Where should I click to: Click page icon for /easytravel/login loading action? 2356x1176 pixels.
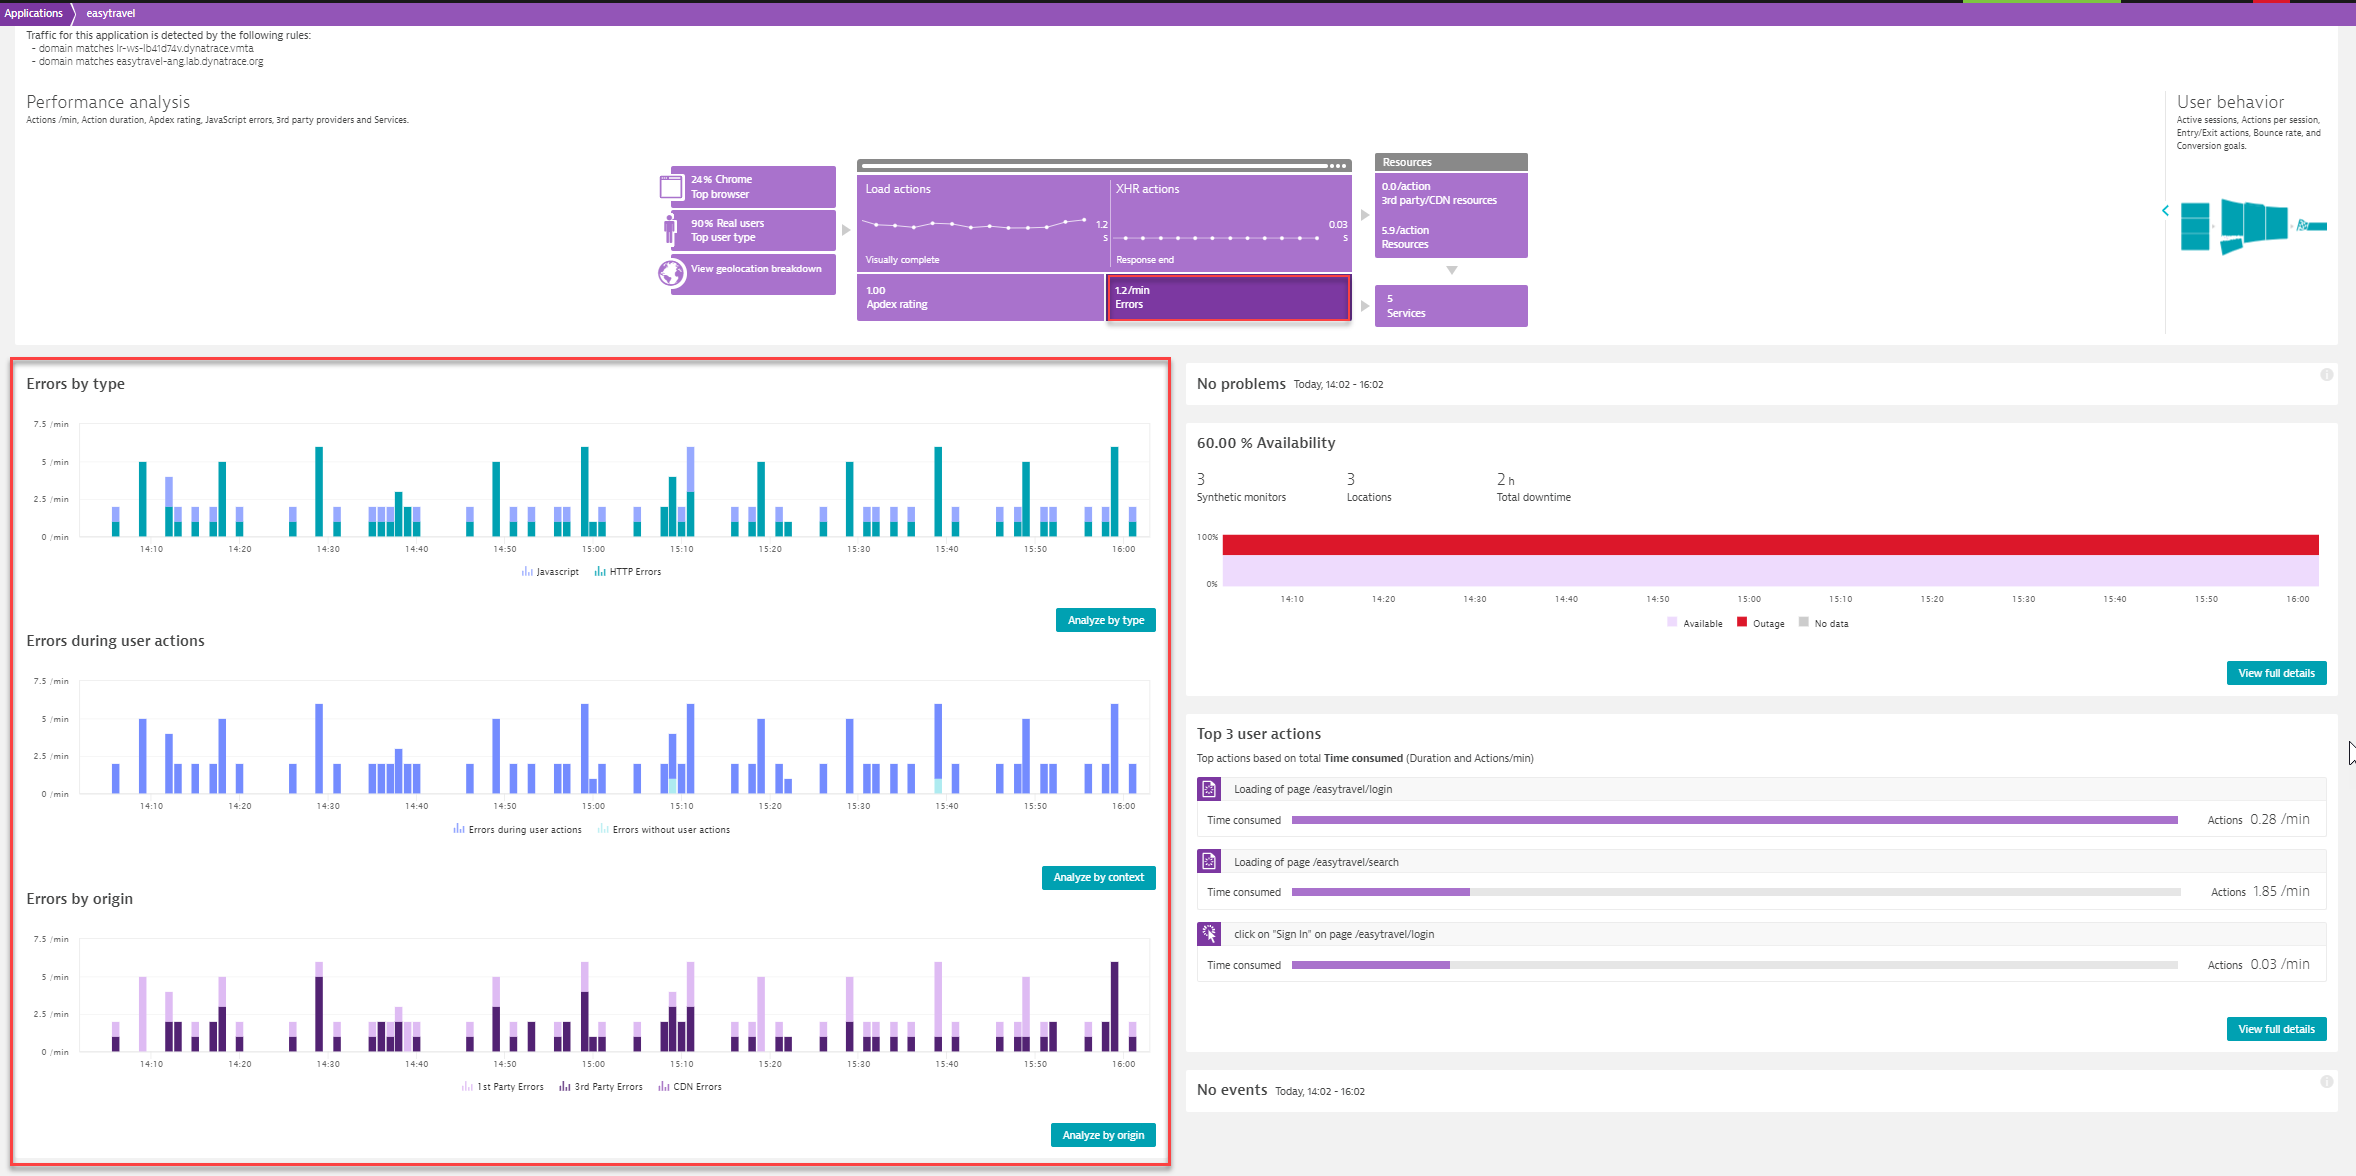pos(1209,789)
